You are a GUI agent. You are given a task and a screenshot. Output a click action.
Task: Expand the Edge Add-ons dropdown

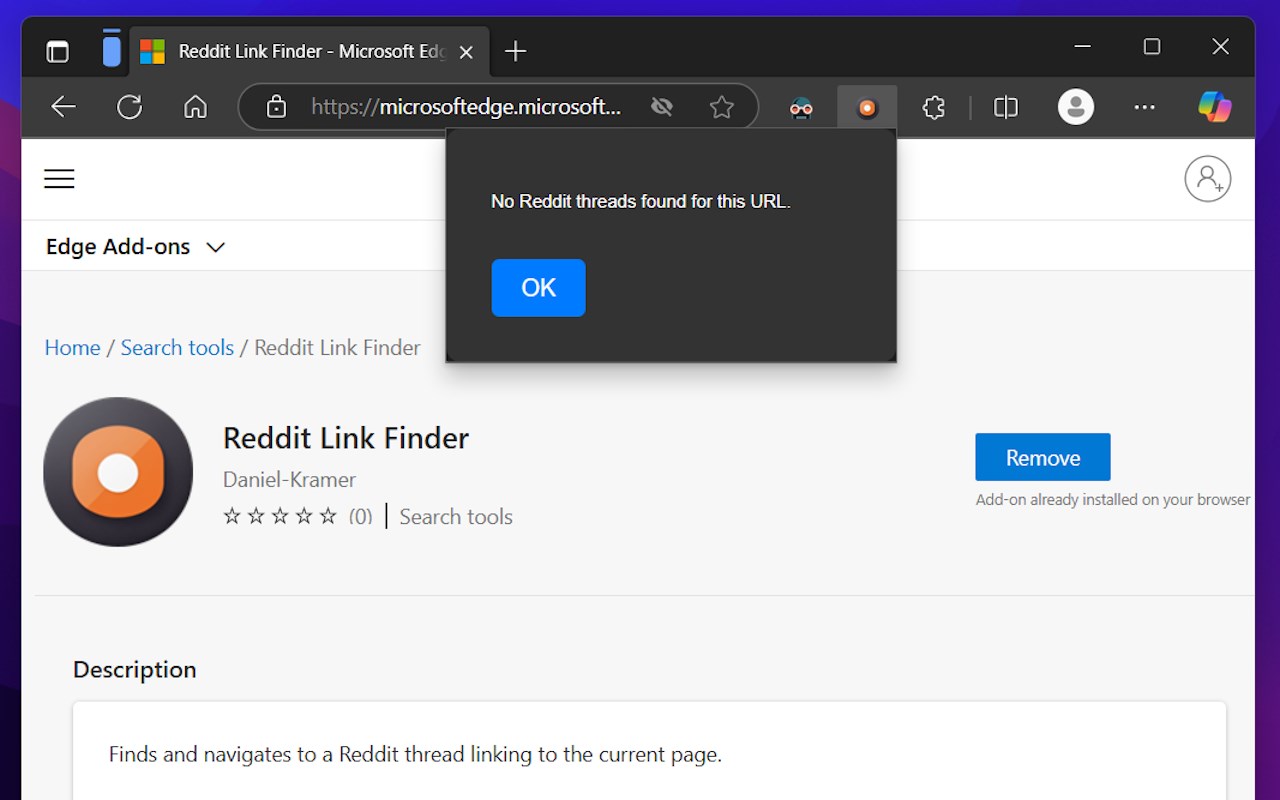pos(136,247)
